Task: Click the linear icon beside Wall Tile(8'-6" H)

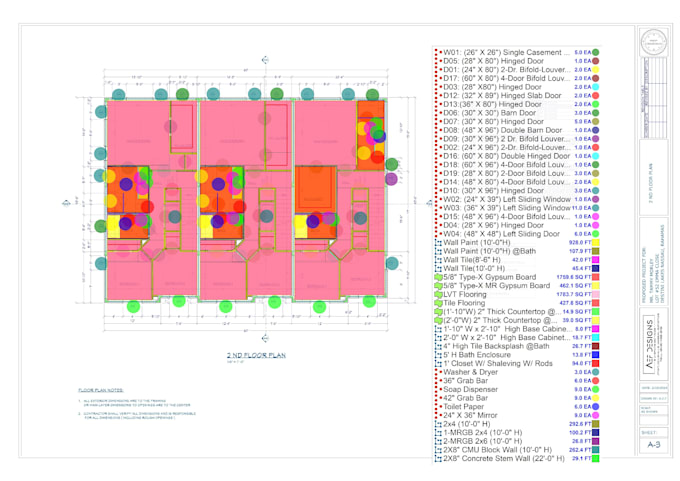Action: [438, 260]
